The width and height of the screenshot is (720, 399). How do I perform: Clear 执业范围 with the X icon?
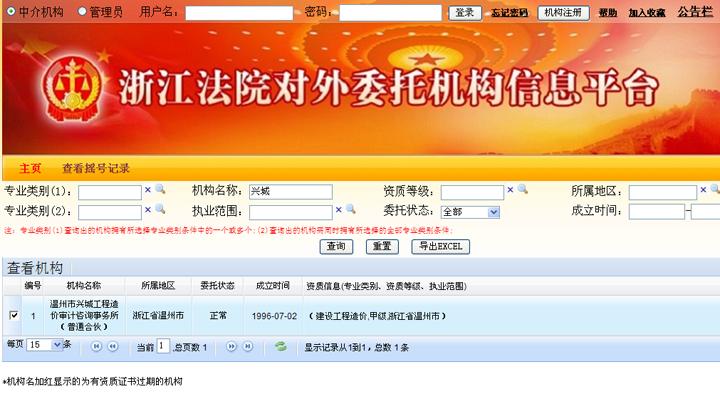tap(338, 210)
